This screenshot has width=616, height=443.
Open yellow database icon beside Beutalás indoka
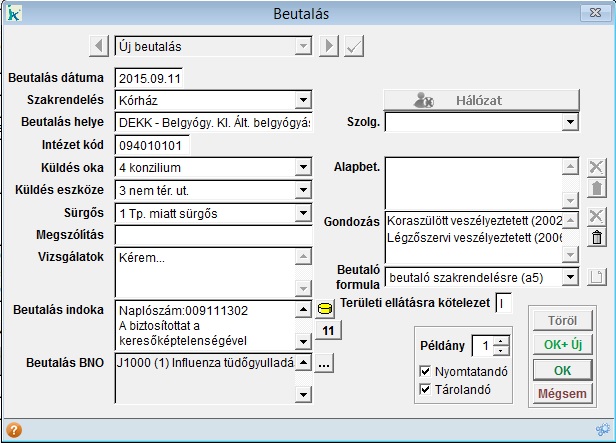point(325,309)
